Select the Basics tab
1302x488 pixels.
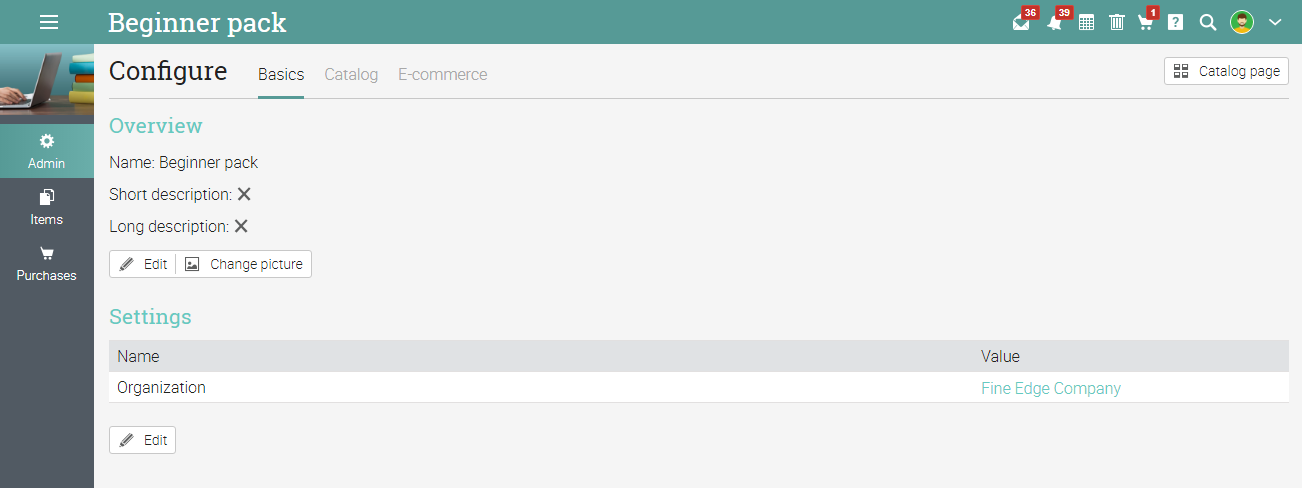tap(281, 75)
